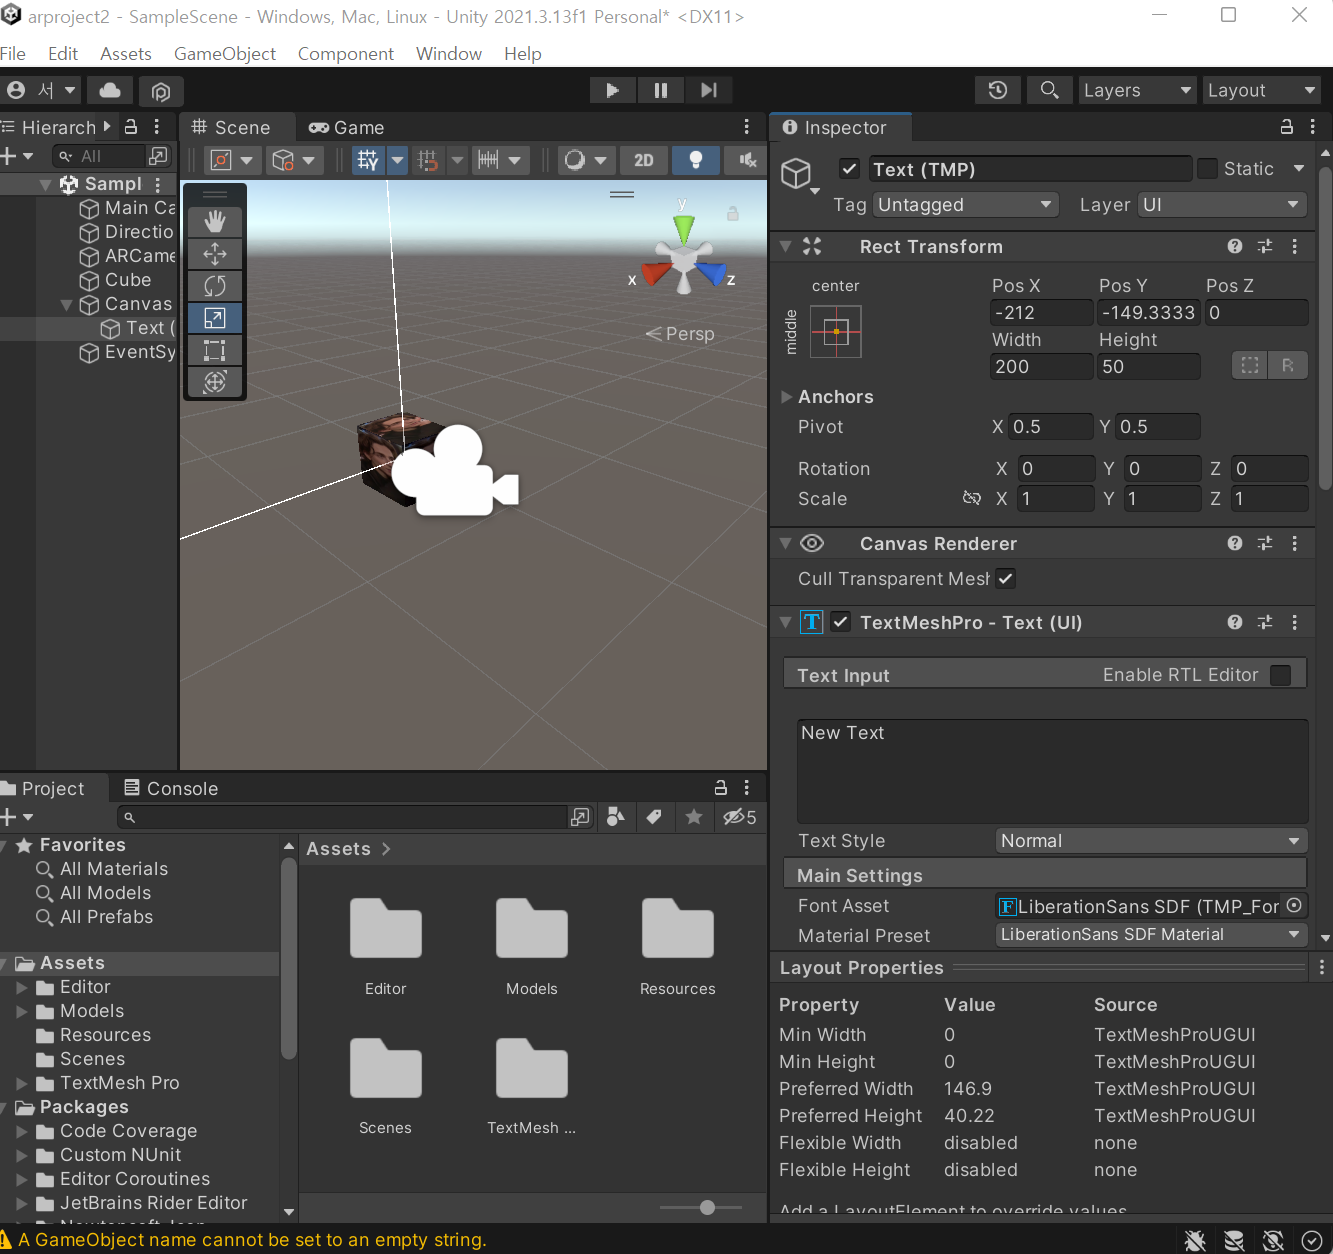Image resolution: width=1333 pixels, height=1254 pixels.
Task: Select the Move tool in Scene
Action: tap(215, 254)
